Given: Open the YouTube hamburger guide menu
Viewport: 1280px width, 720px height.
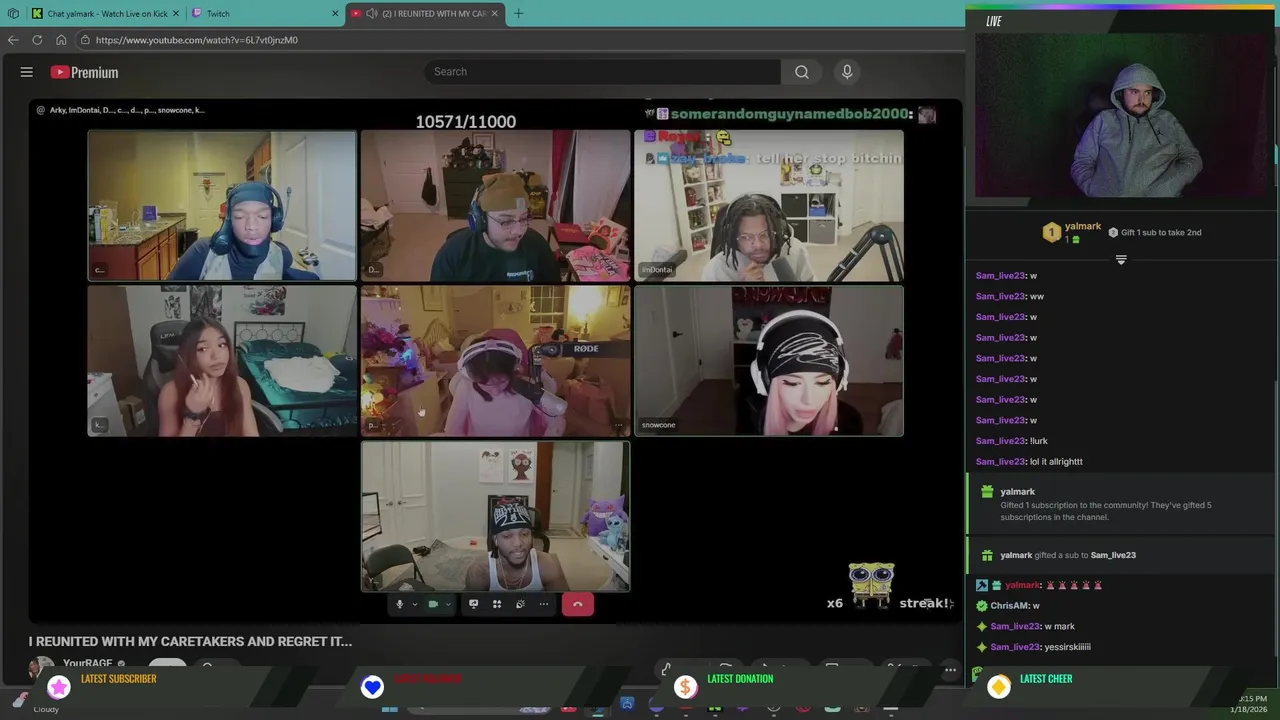Looking at the screenshot, I should (x=27, y=72).
